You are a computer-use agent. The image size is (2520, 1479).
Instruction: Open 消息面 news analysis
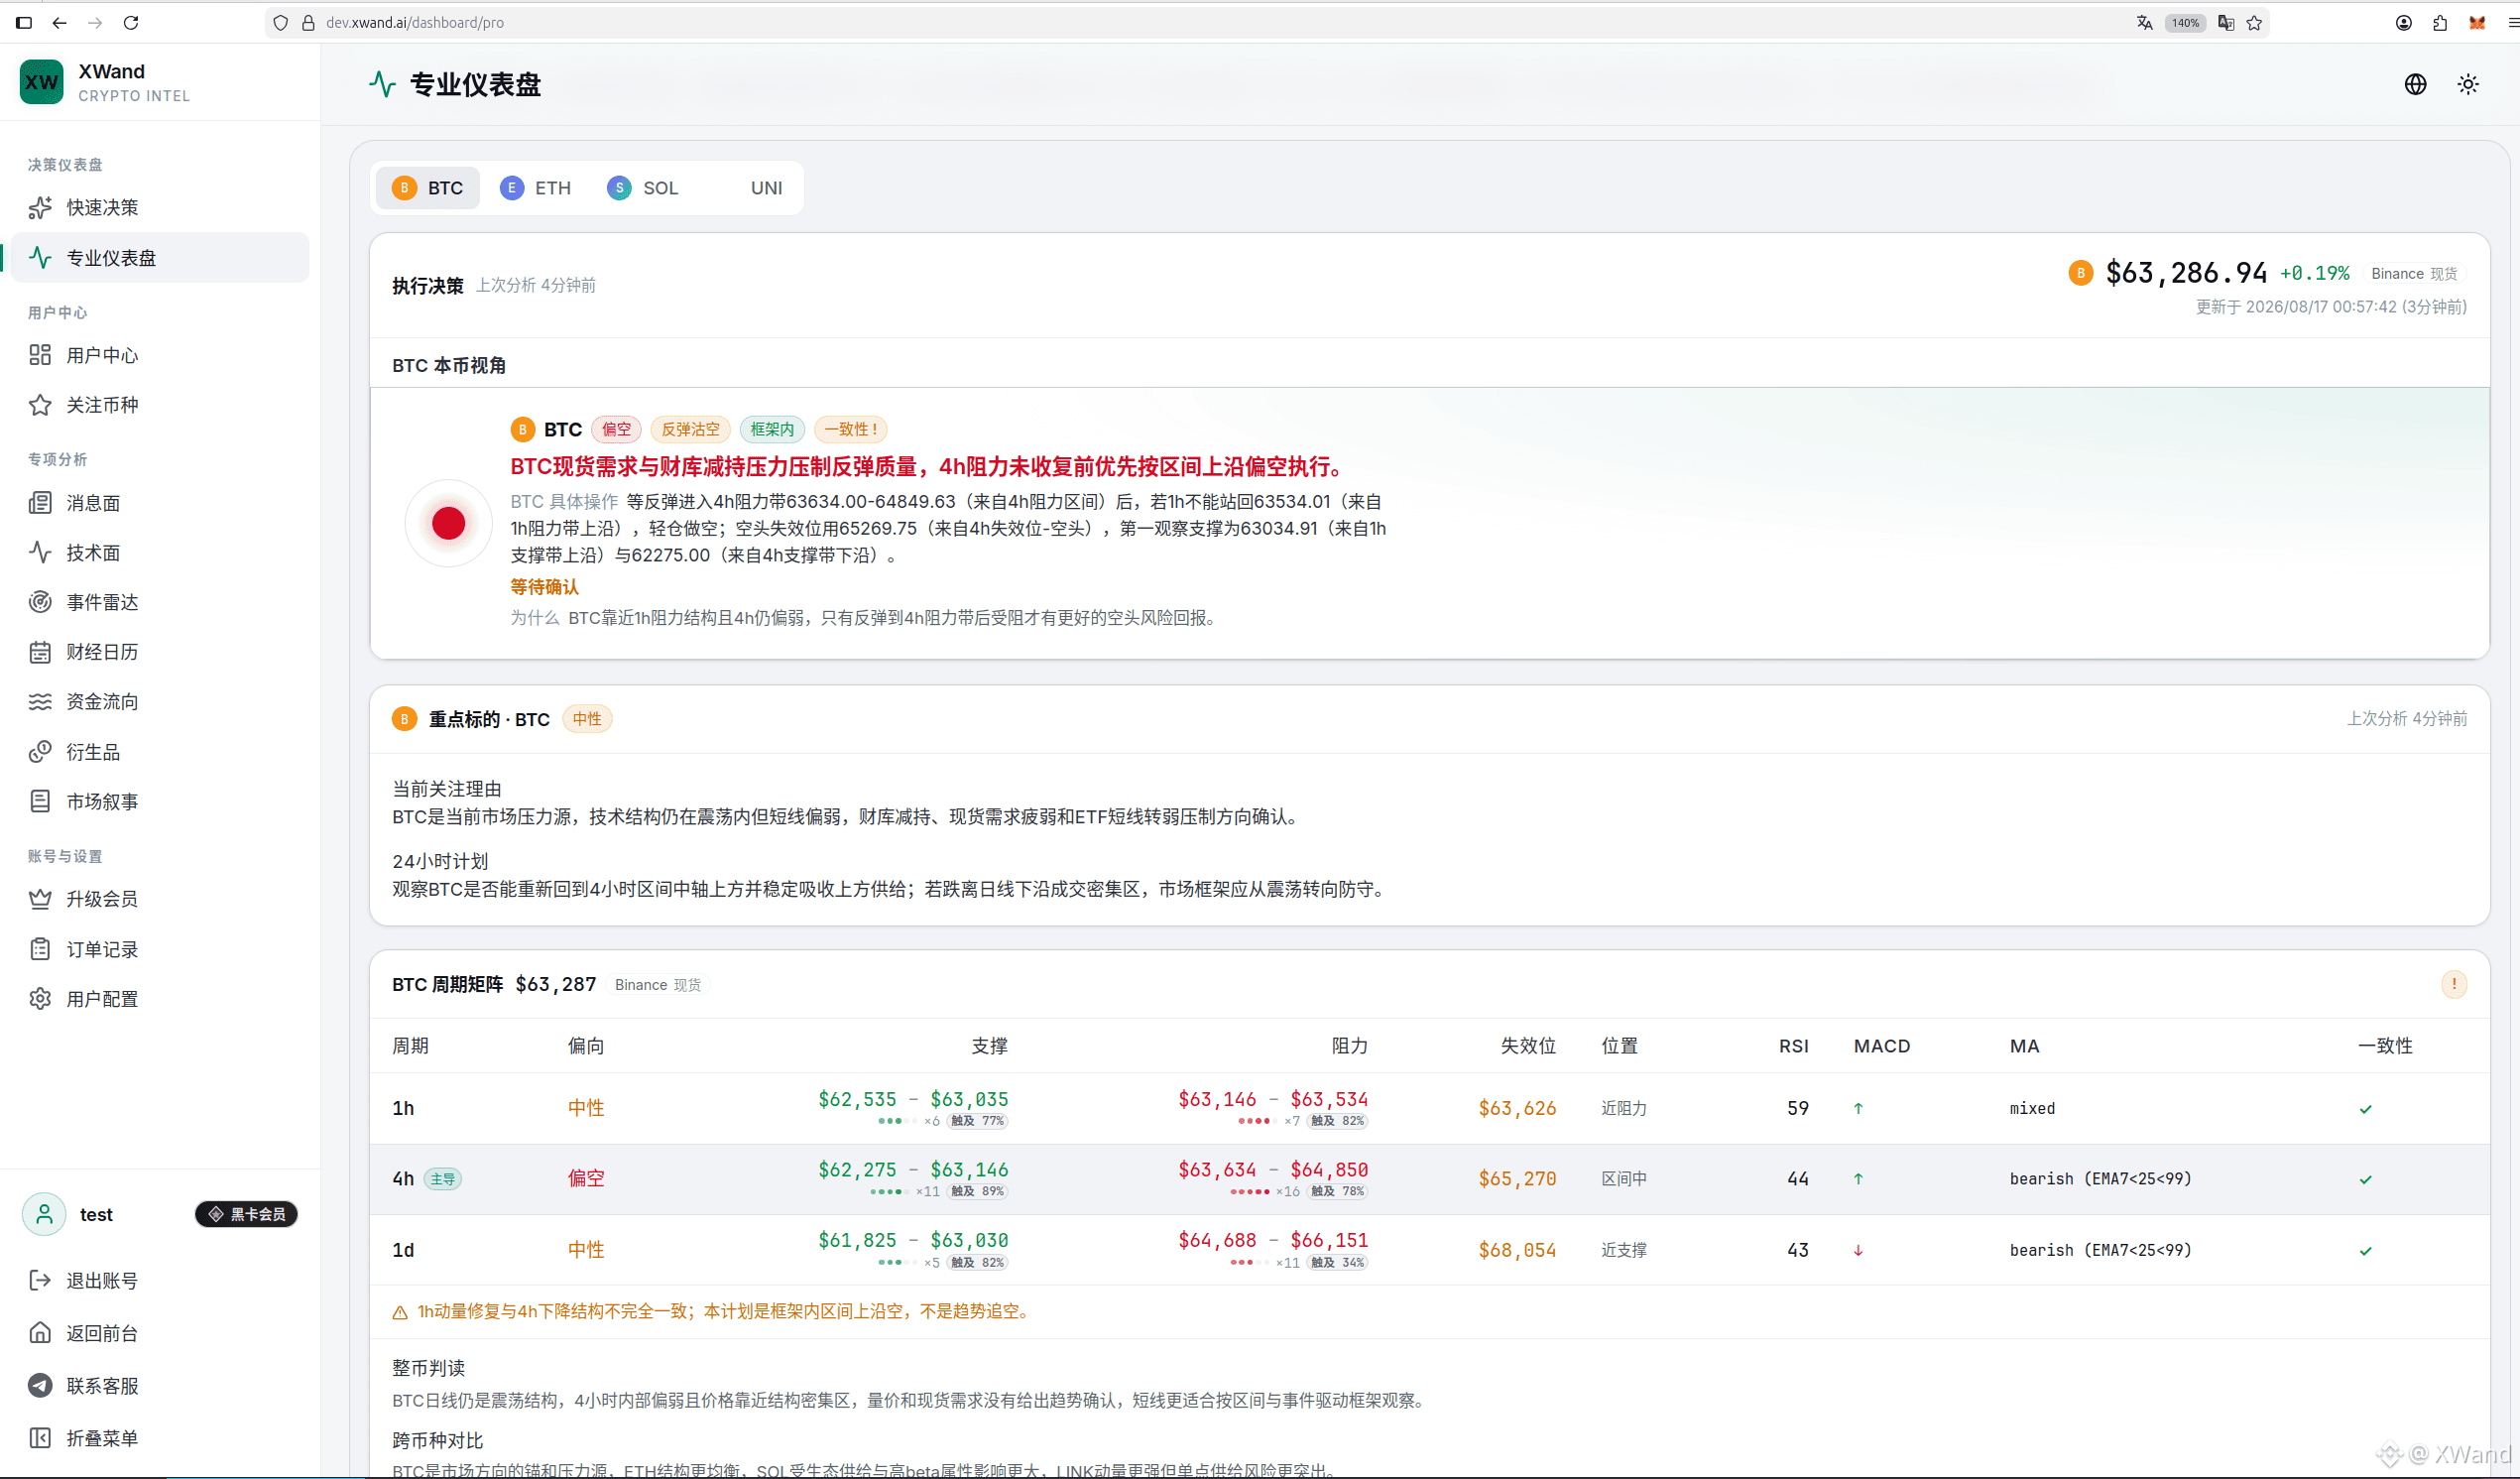(158, 503)
